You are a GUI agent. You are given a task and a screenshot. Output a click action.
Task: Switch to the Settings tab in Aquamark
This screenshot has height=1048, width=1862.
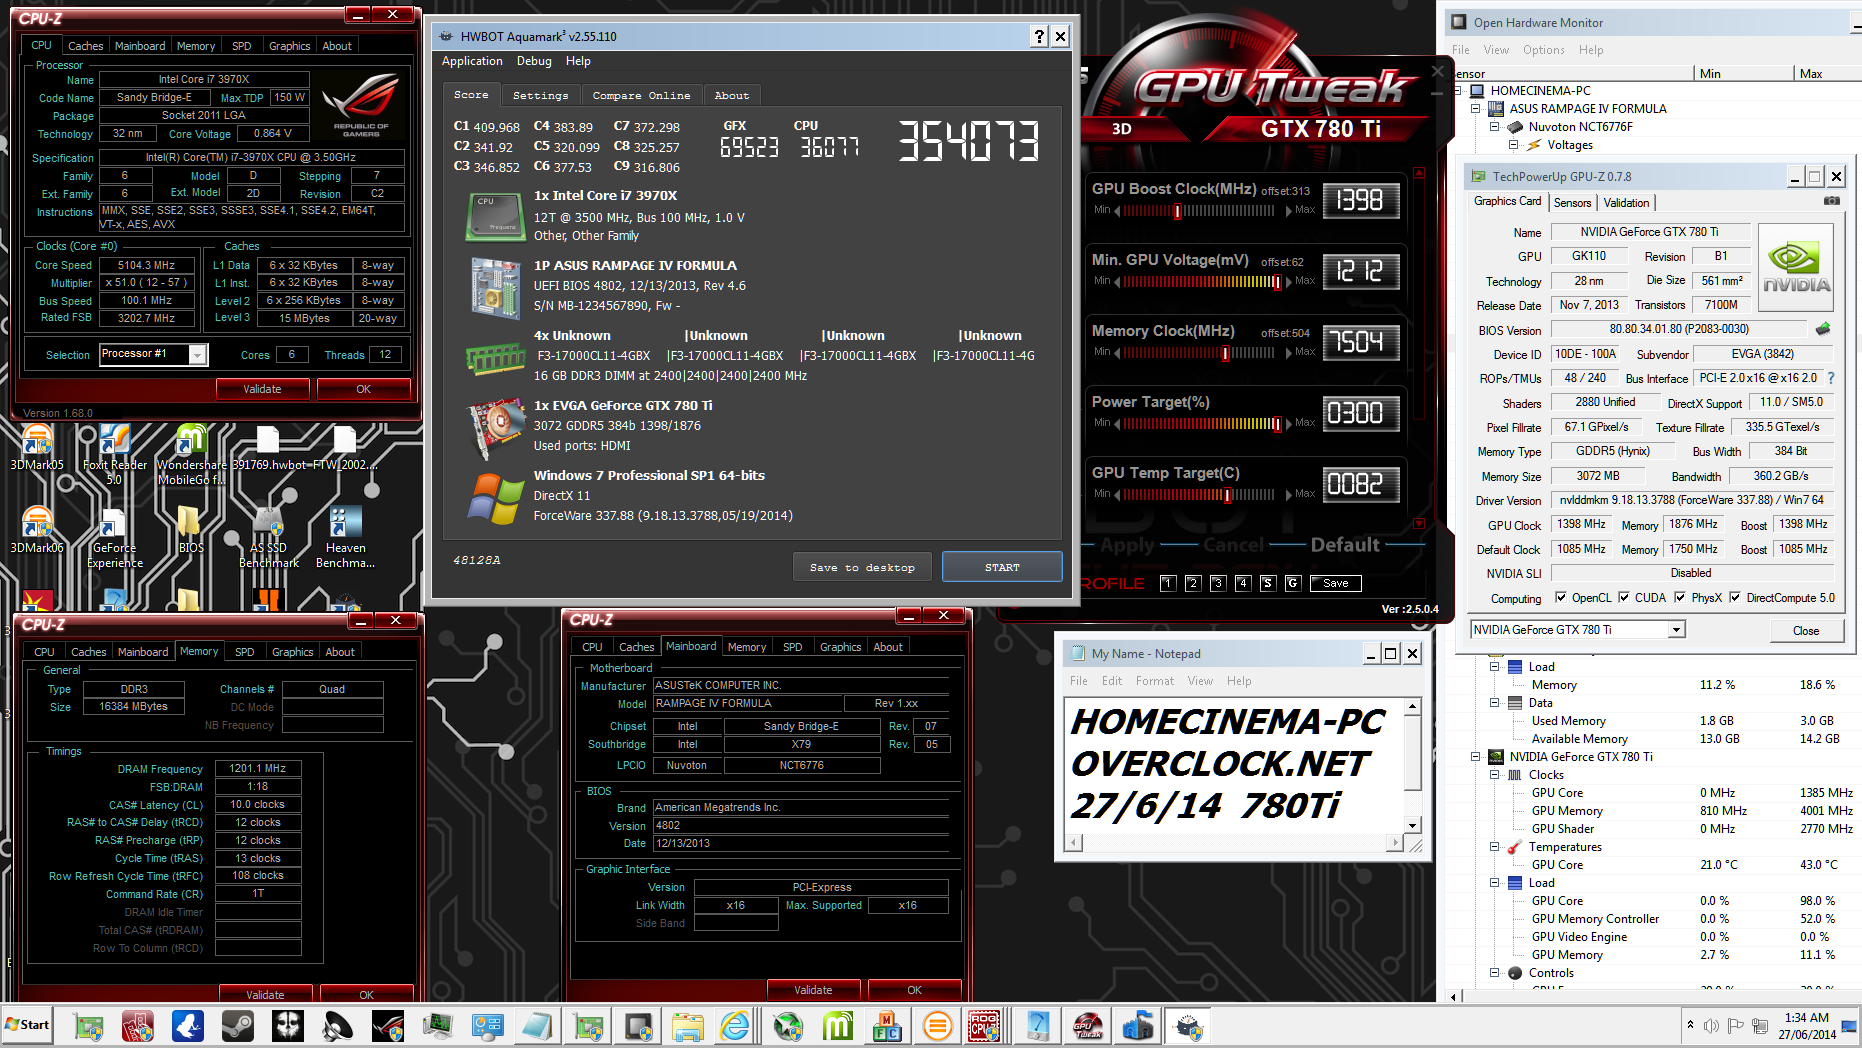click(x=540, y=95)
